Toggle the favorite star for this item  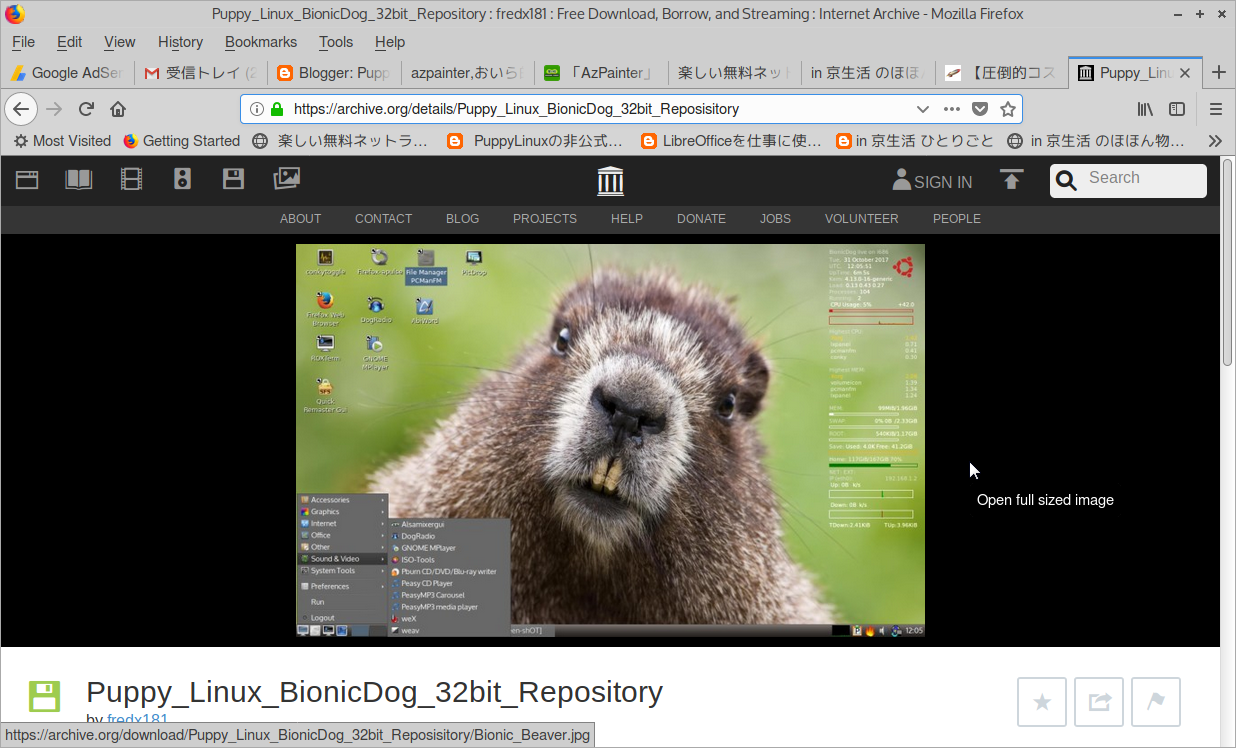coord(1041,701)
